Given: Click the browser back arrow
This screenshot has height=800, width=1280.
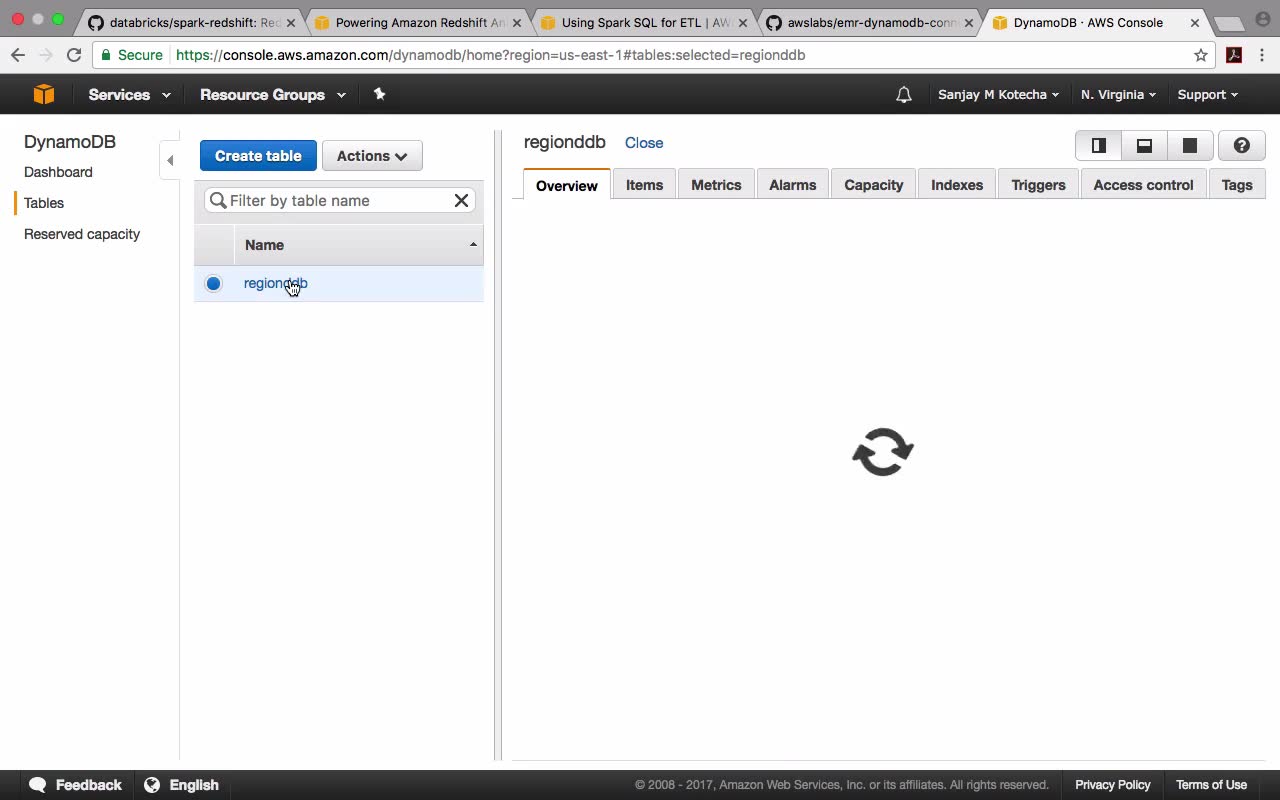Looking at the screenshot, I should 18,55.
